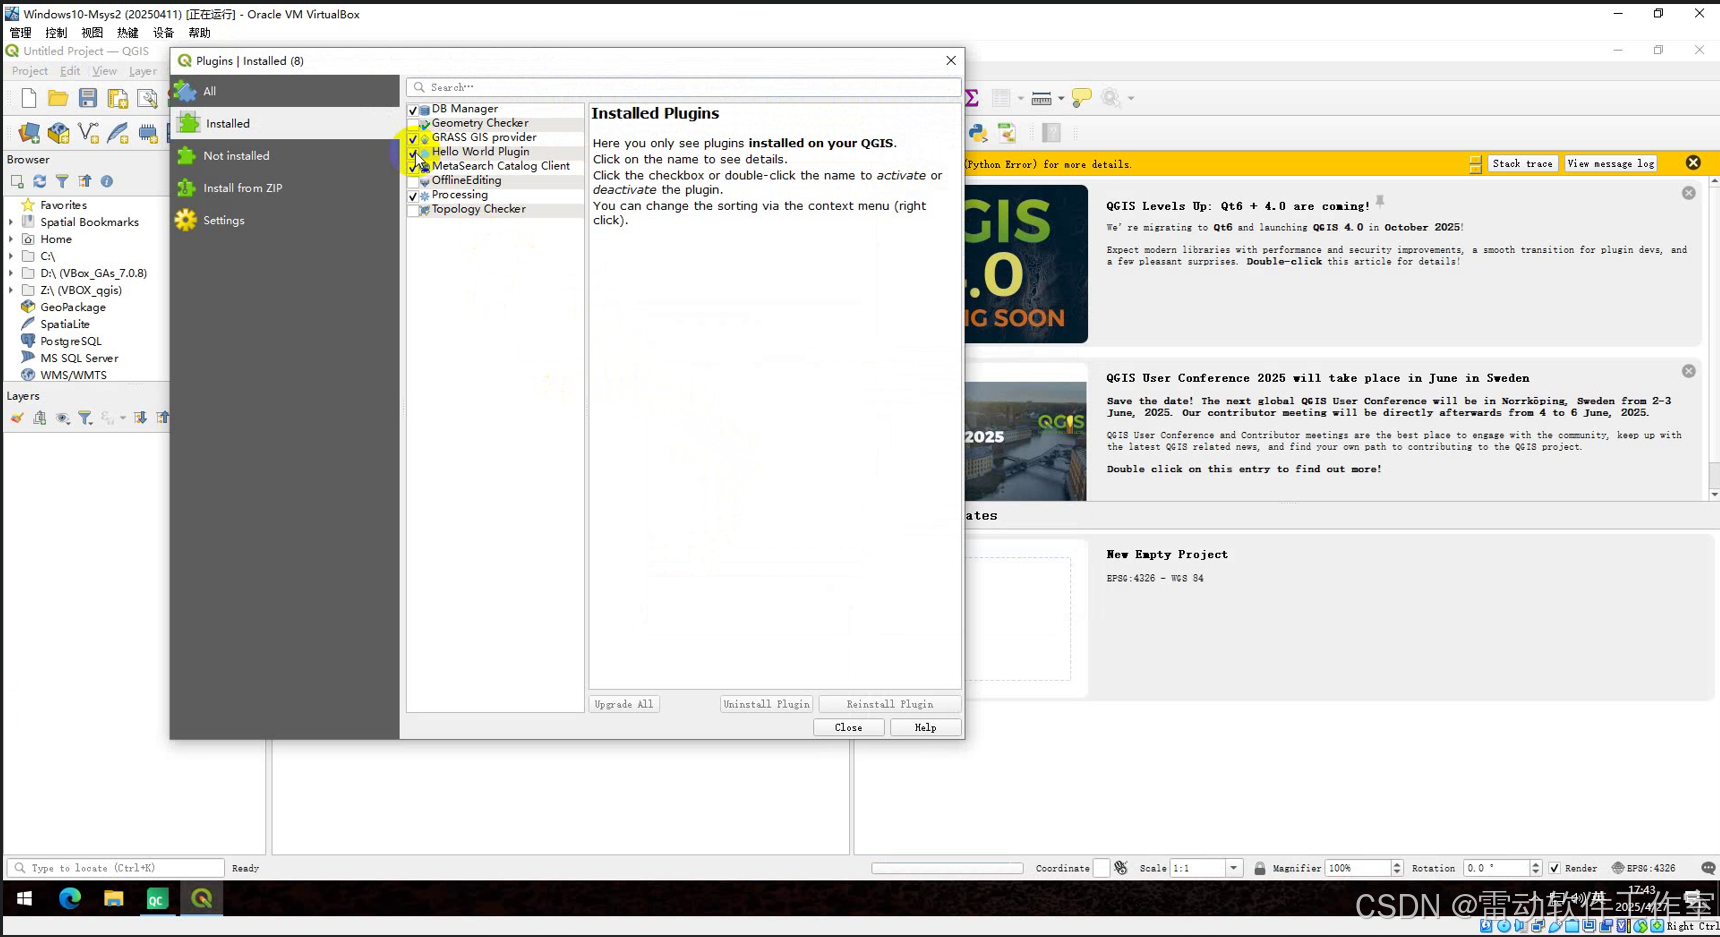The height and width of the screenshot is (937, 1720).
Task: Select the All tab in Plugins dialog
Action: click(x=285, y=91)
